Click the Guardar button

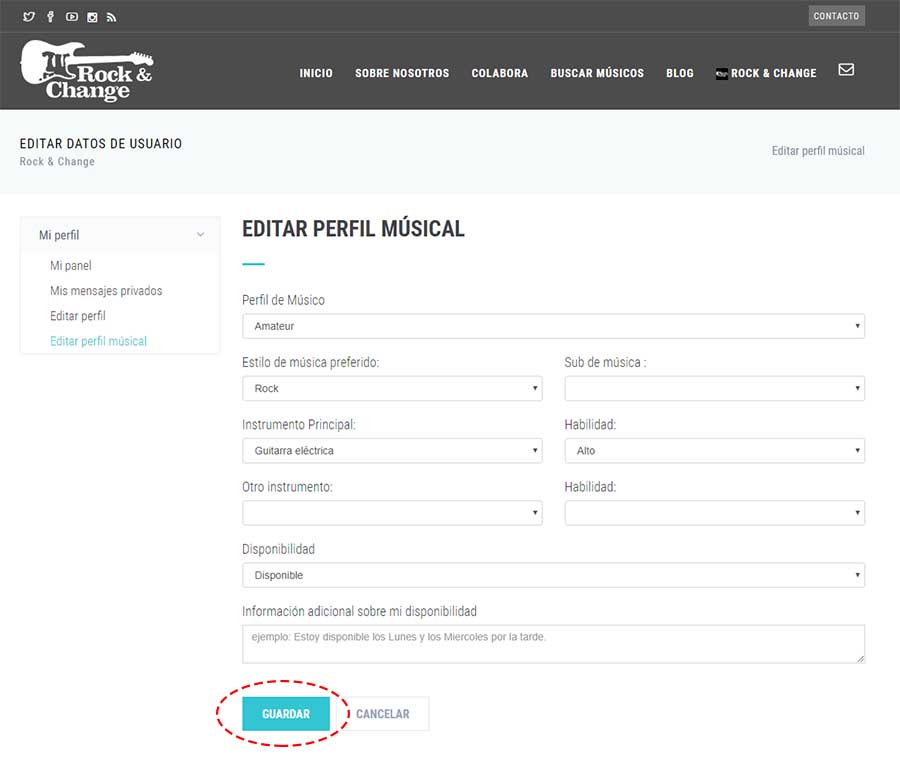click(286, 714)
